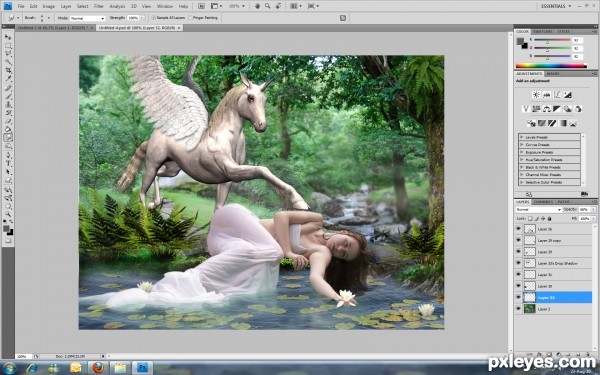Select the Move tool
This screenshot has width=600, height=375.
coord(8,37)
